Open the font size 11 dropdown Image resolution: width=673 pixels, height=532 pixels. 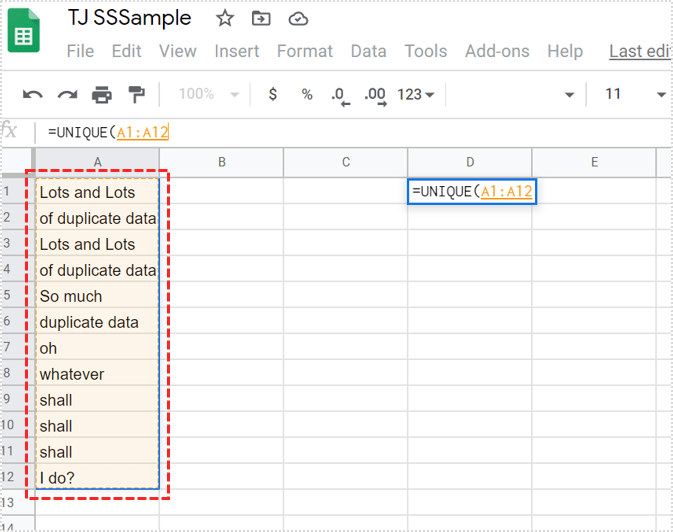point(635,94)
